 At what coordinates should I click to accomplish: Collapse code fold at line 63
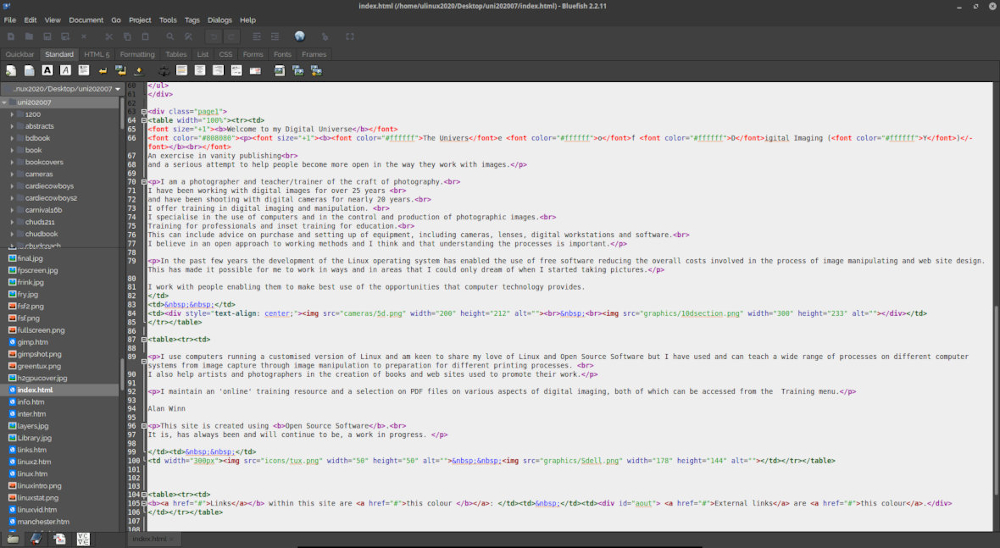click(x=143, y=112)
